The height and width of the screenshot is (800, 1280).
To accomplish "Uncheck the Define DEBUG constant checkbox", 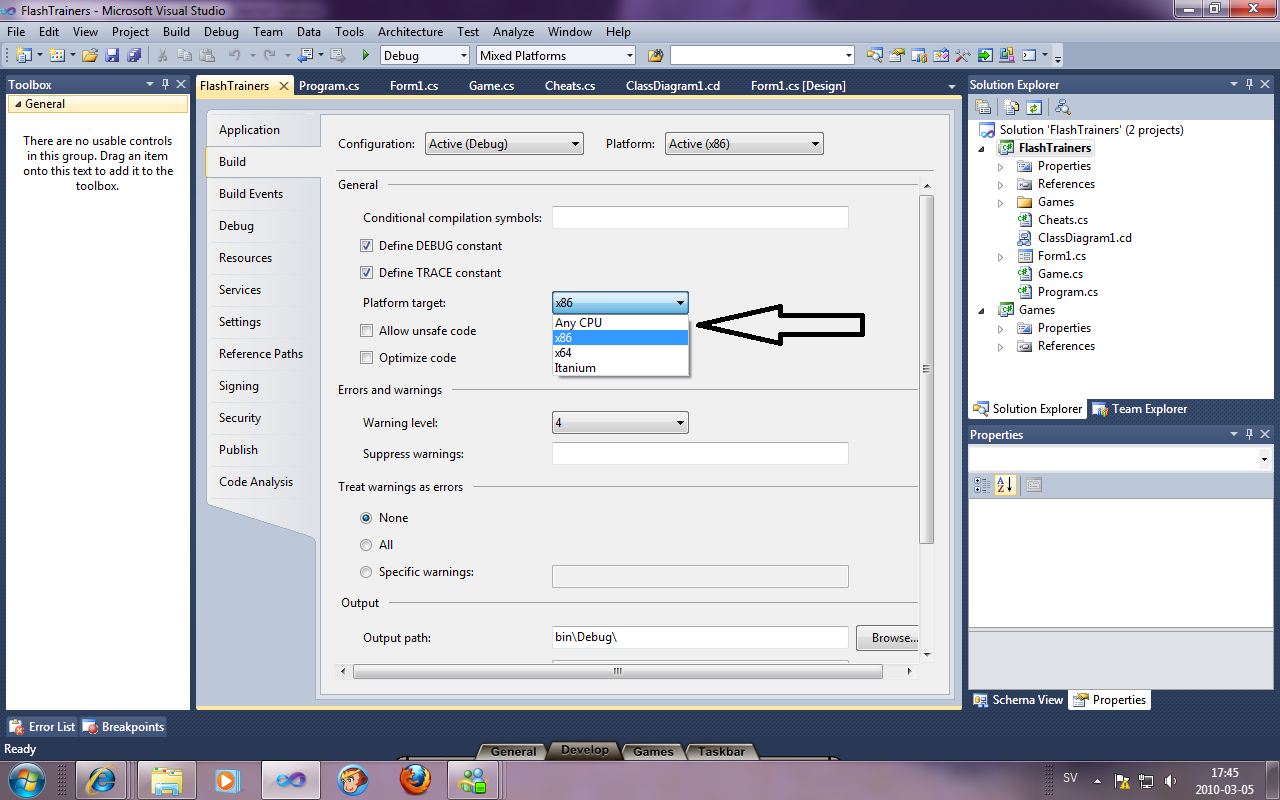I will pos(366,246).
